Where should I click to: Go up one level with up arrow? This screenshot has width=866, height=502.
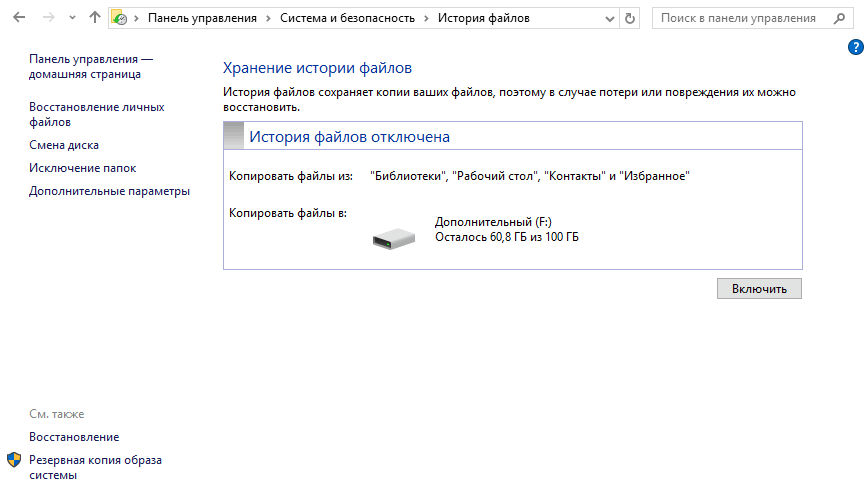[95, 18]
